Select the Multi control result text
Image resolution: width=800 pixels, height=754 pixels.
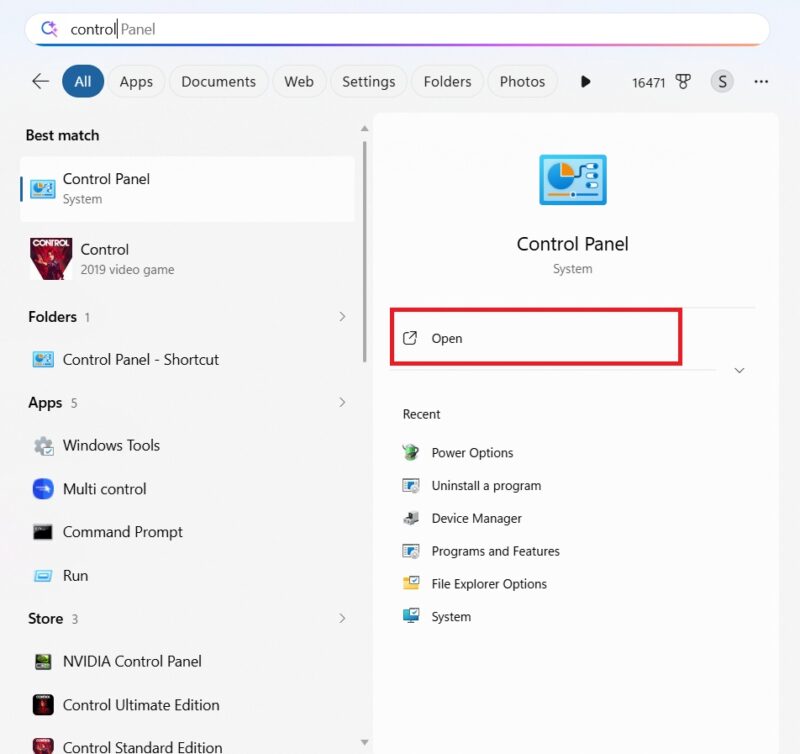tap(105, 489)
